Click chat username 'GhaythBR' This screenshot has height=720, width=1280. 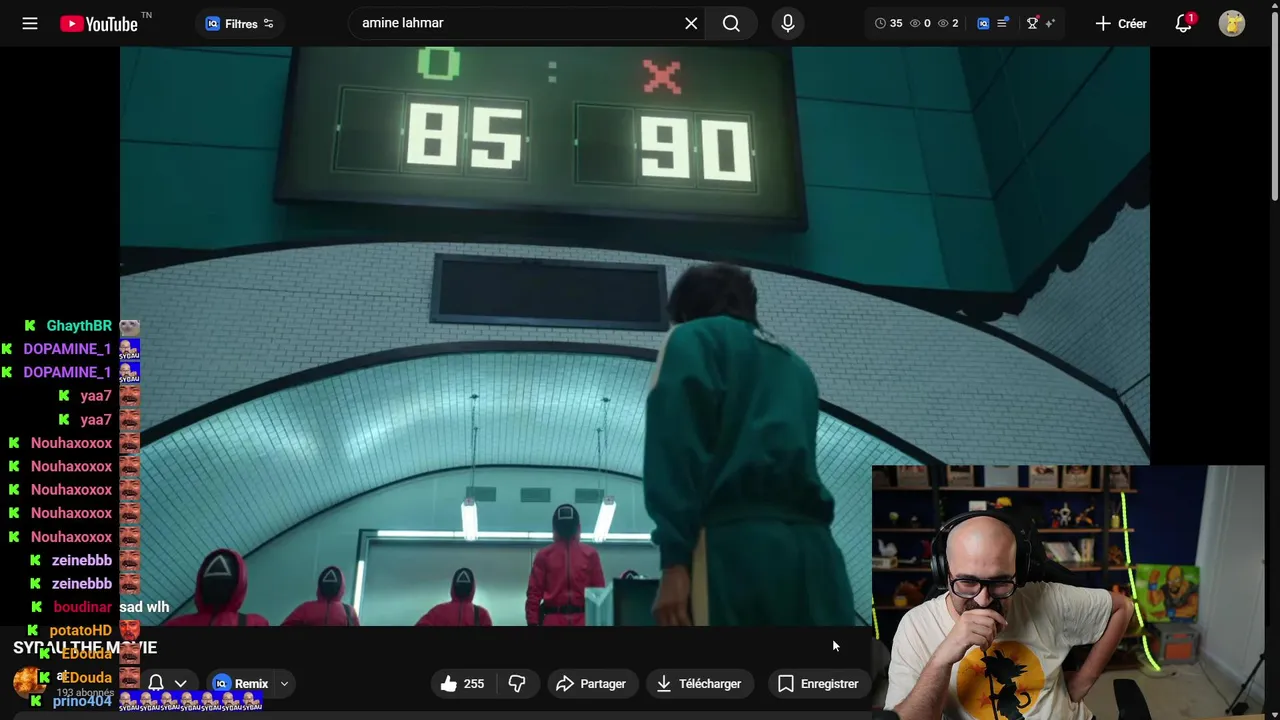(x=79, y=326)
